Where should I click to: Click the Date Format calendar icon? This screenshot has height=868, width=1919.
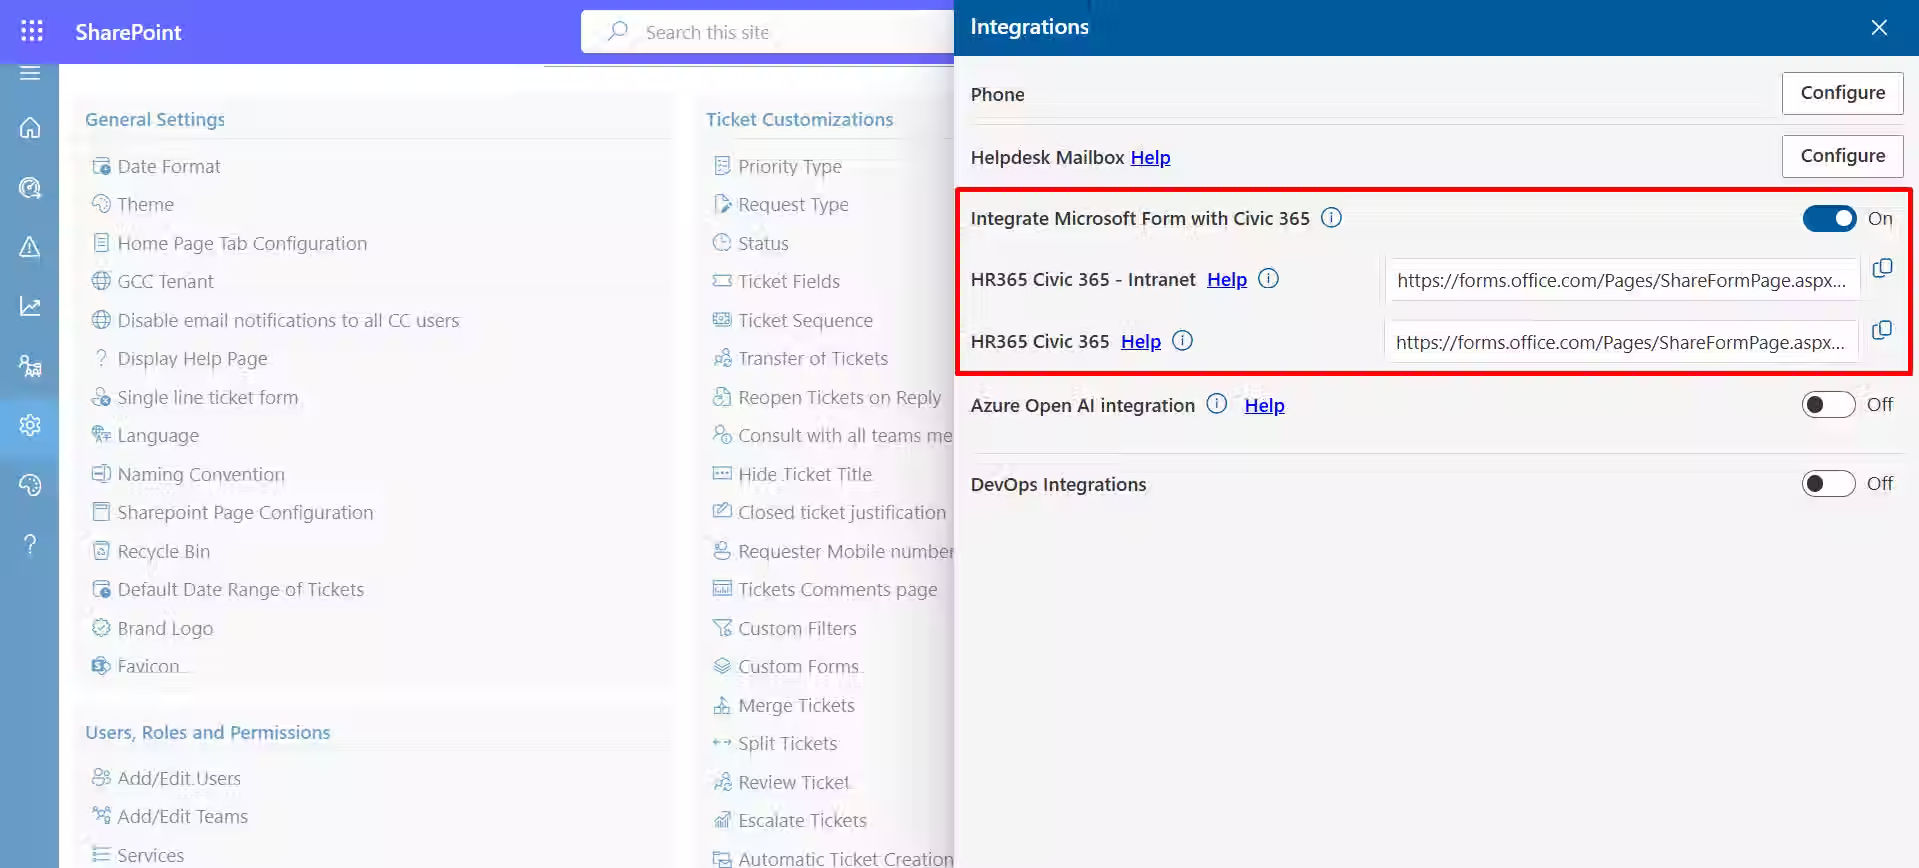(x=101, y=166)
